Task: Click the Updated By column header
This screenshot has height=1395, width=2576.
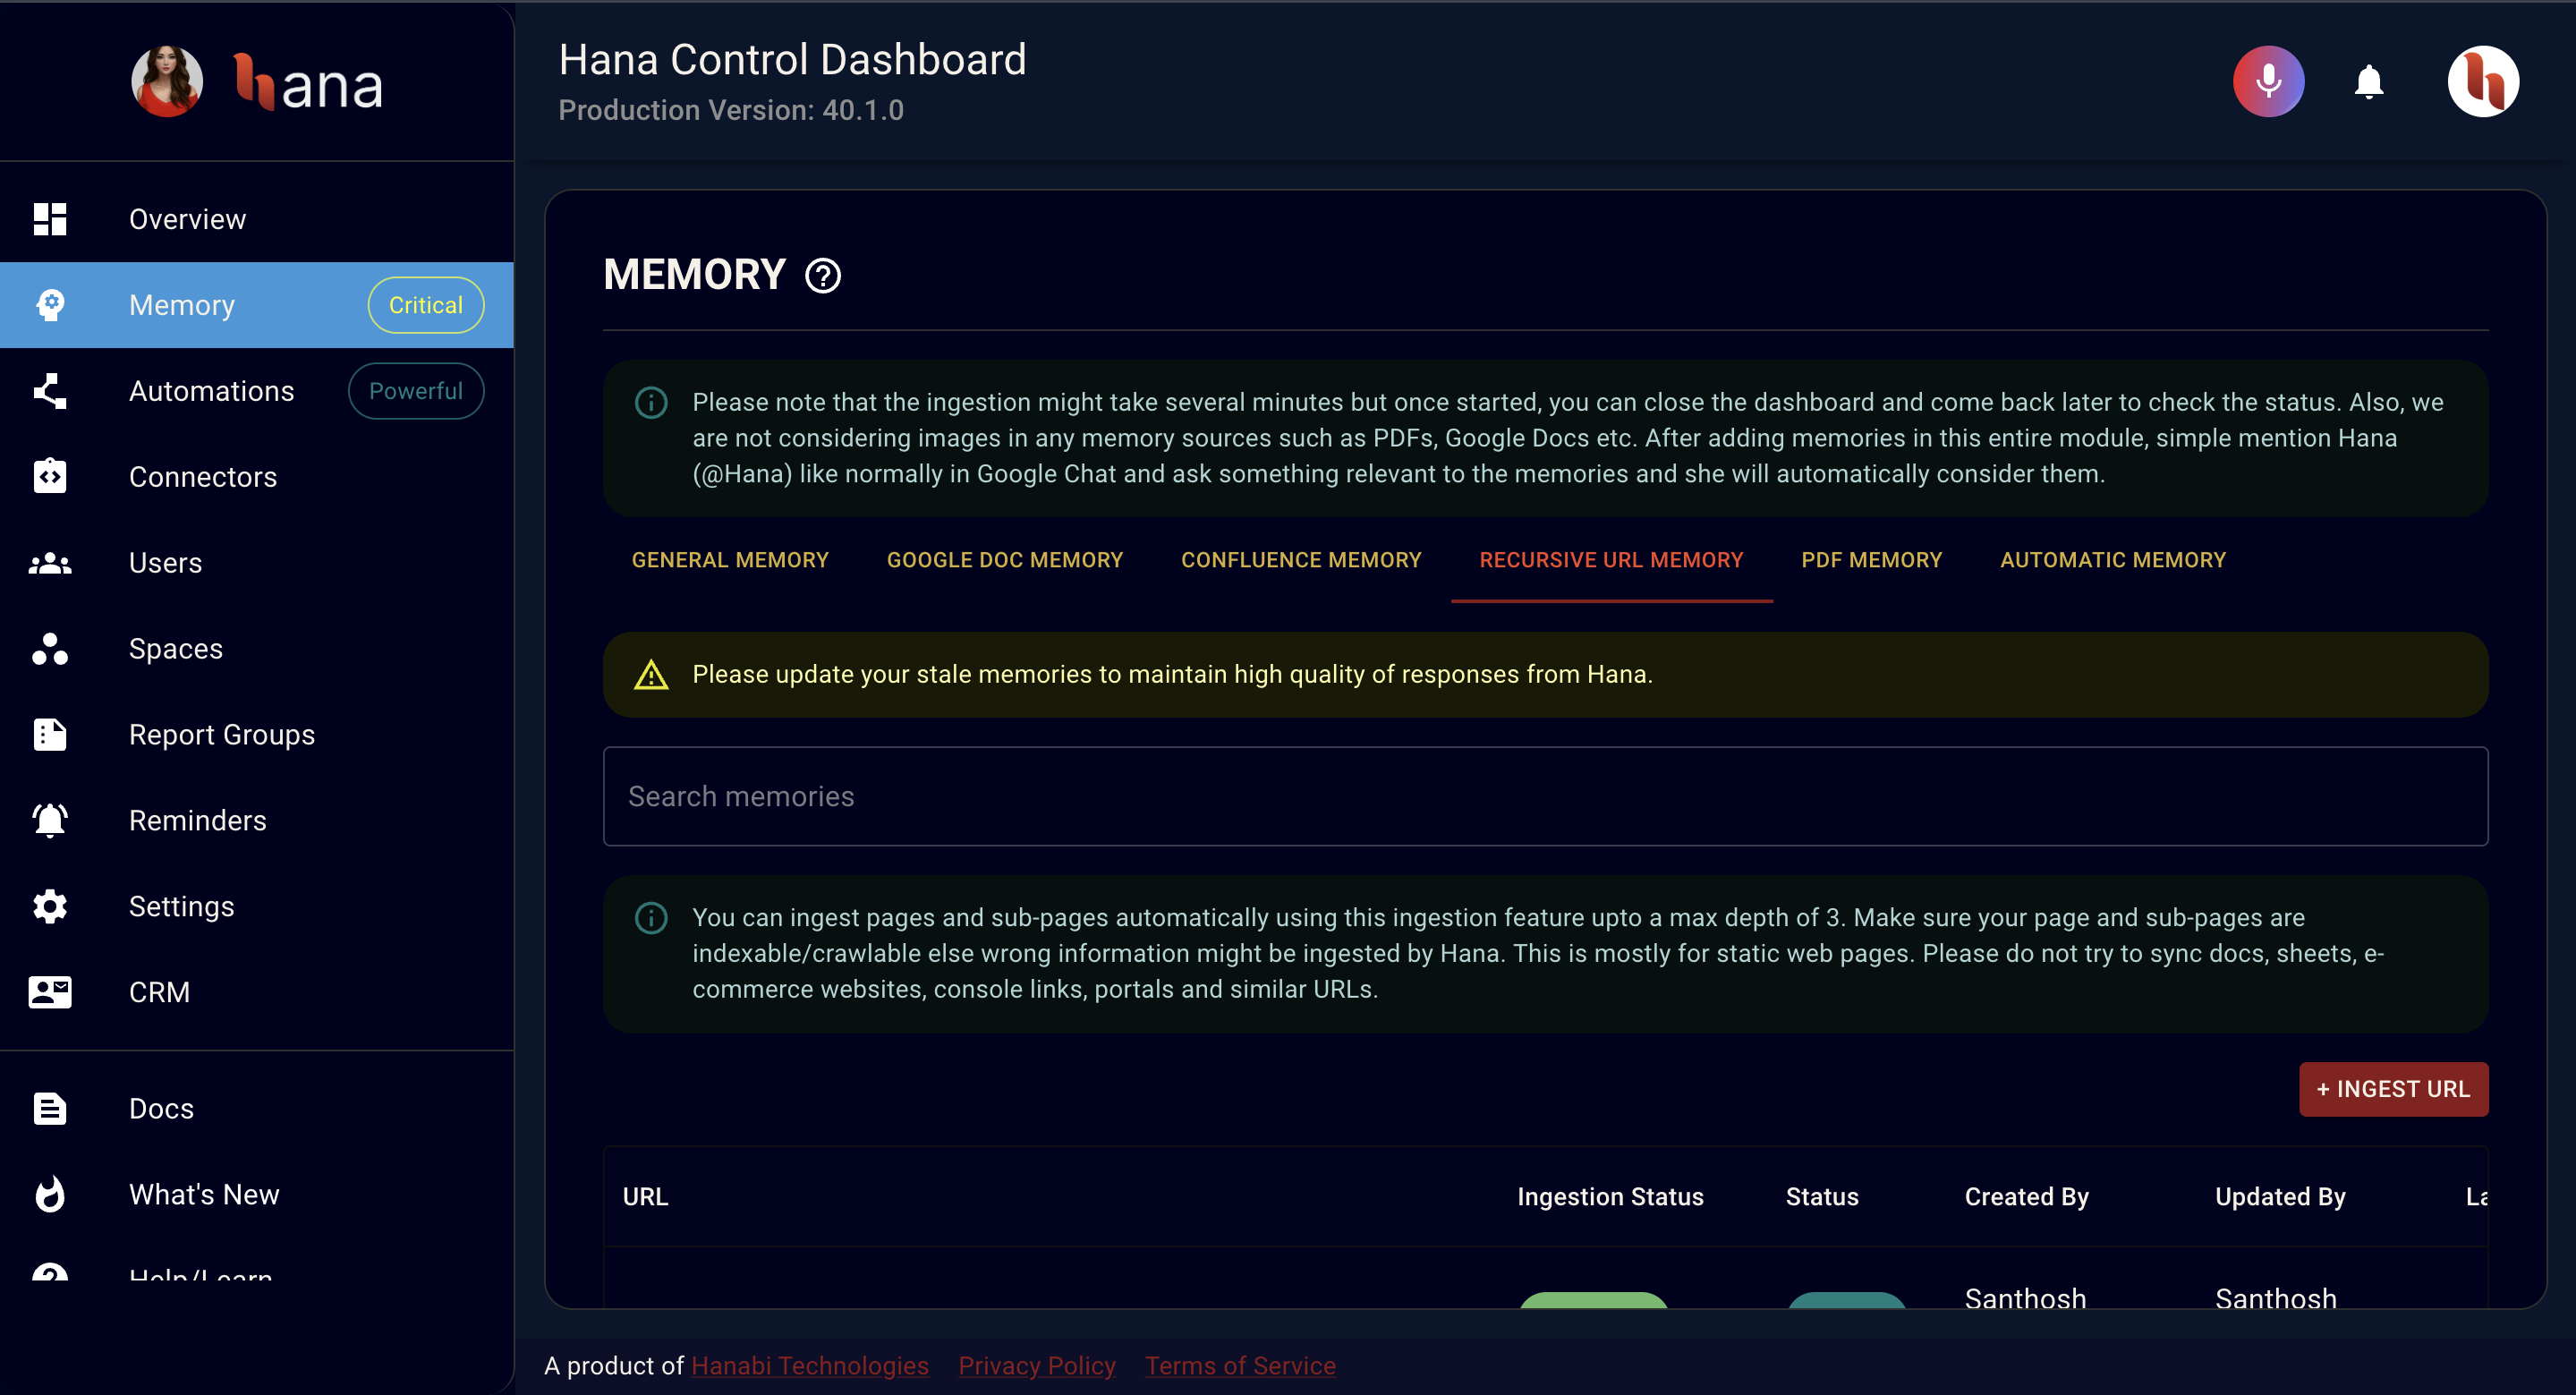Action: (x=2280, y=1197)
